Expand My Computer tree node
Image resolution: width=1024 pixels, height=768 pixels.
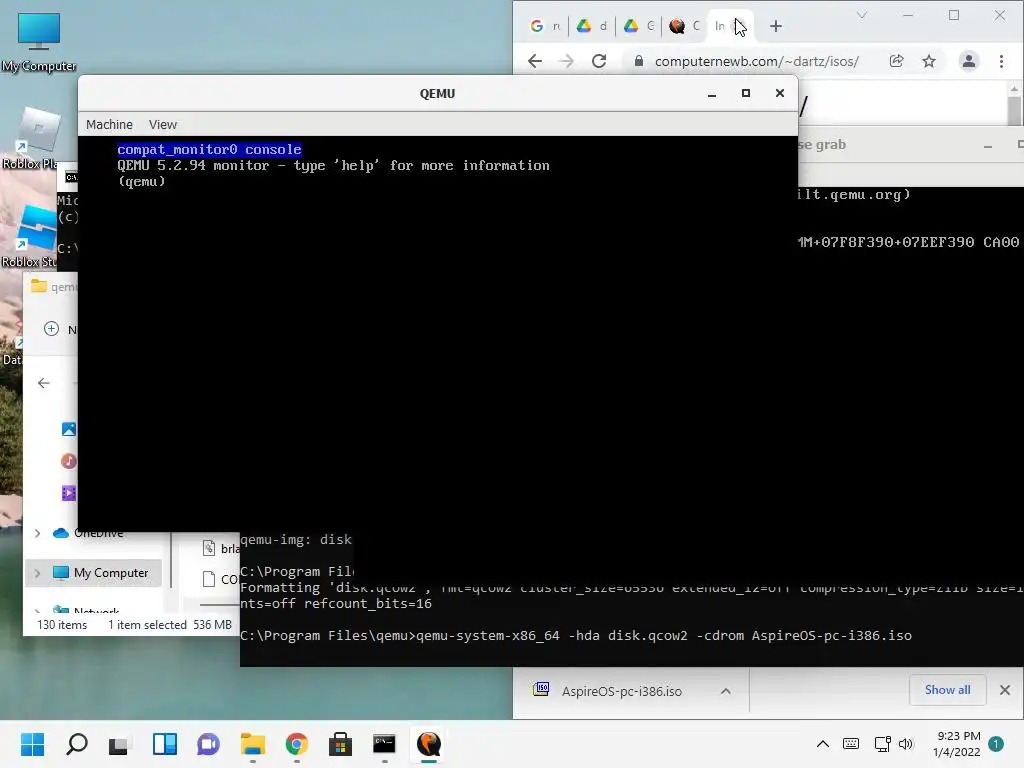(37, 573)
